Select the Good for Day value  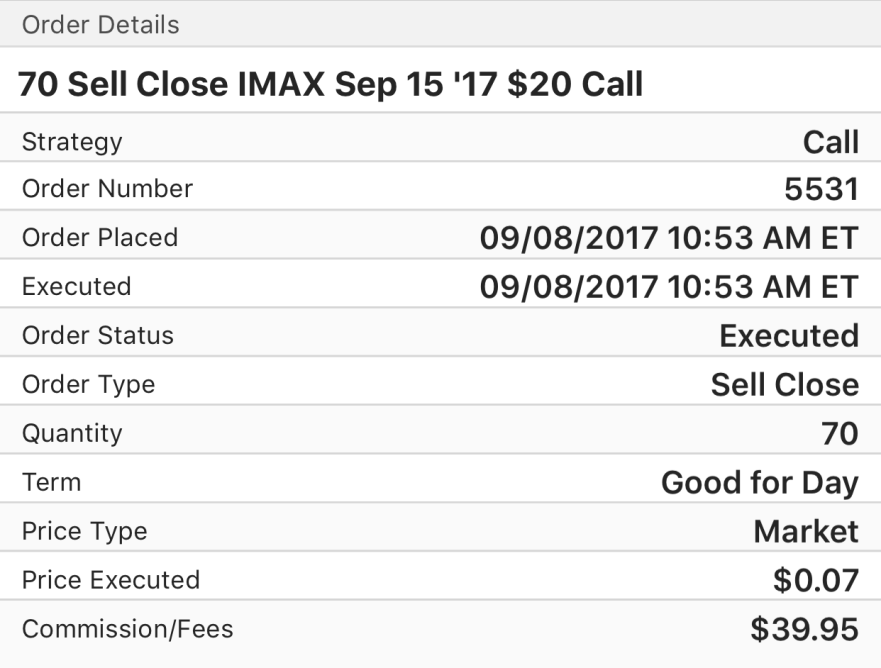click(x=759, y=483)
